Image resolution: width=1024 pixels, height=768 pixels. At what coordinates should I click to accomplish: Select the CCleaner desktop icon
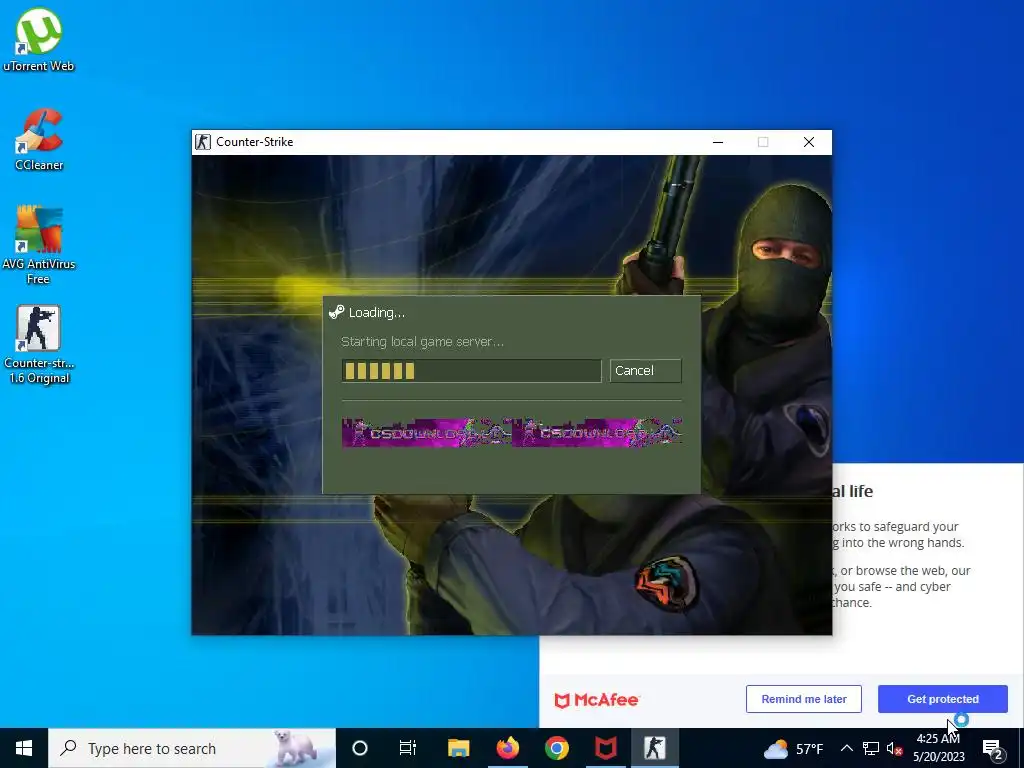(x=39, y=139)
